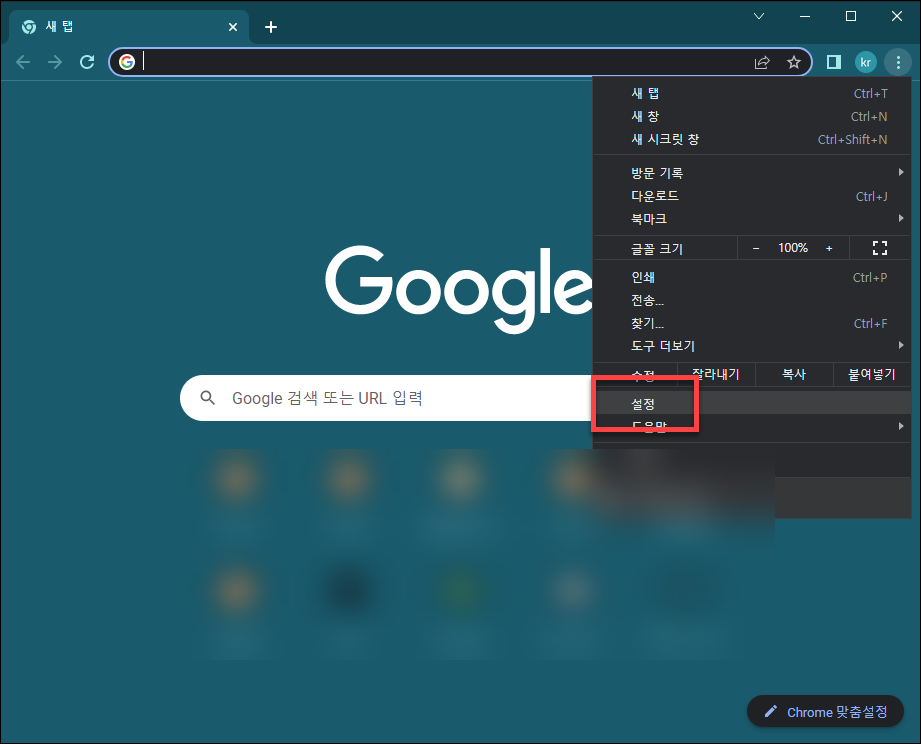Click 복사 in the edit row
The width and height of the screenshot is (921, 744).
794,374
